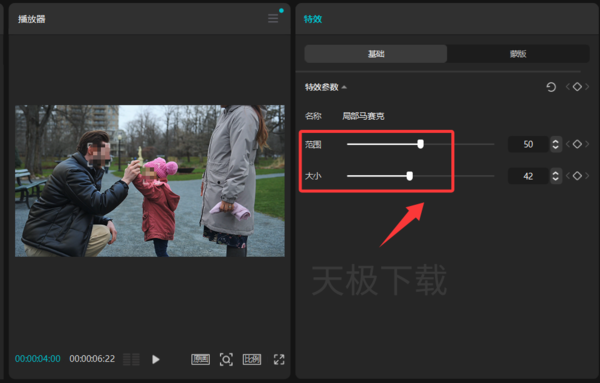
Task: Enter fullscreen preview mode
Action: click(x=279, y=359)
